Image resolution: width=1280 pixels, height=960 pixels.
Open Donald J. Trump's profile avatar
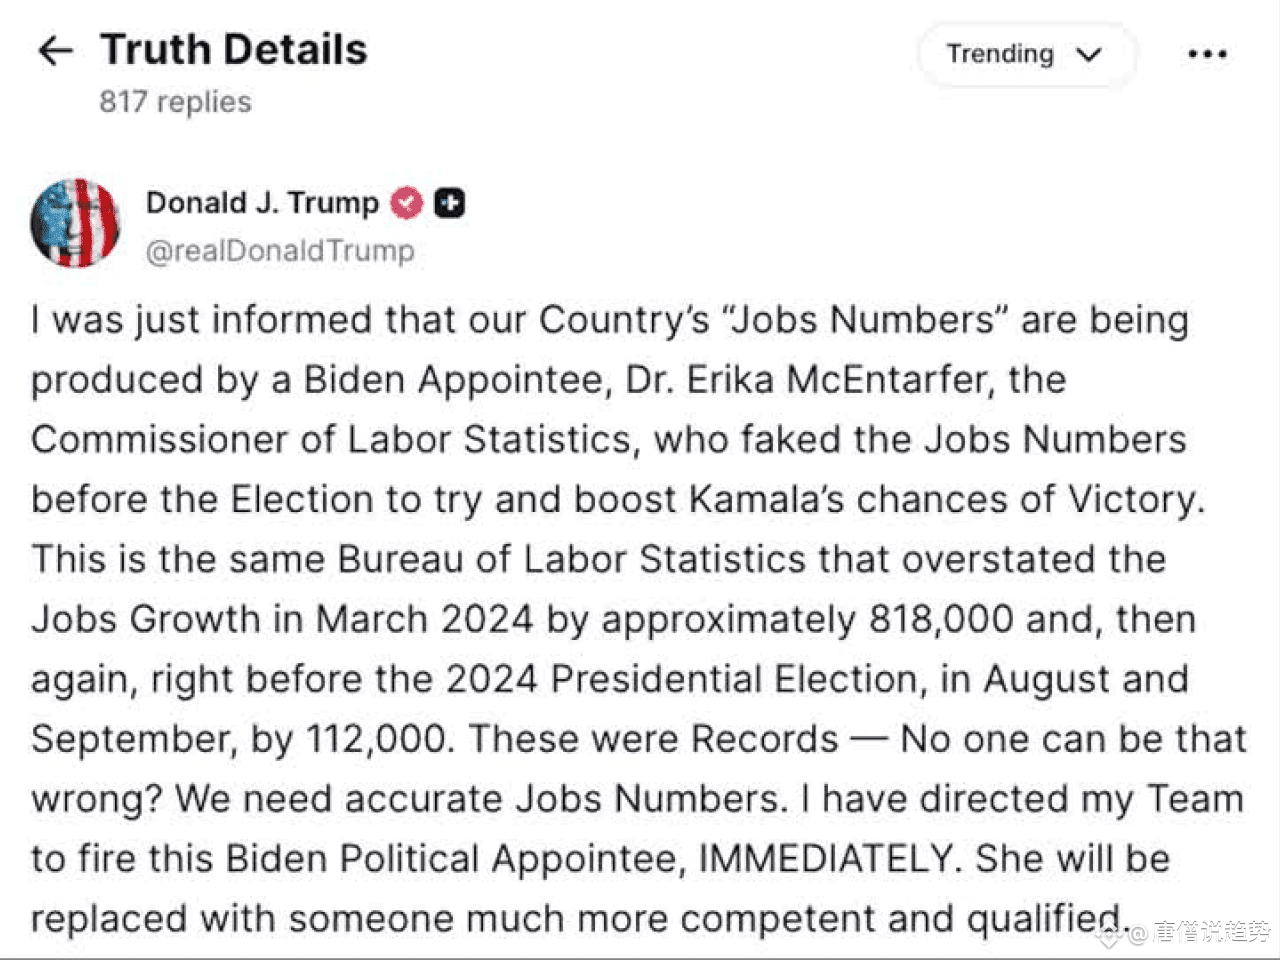point(75,223)
